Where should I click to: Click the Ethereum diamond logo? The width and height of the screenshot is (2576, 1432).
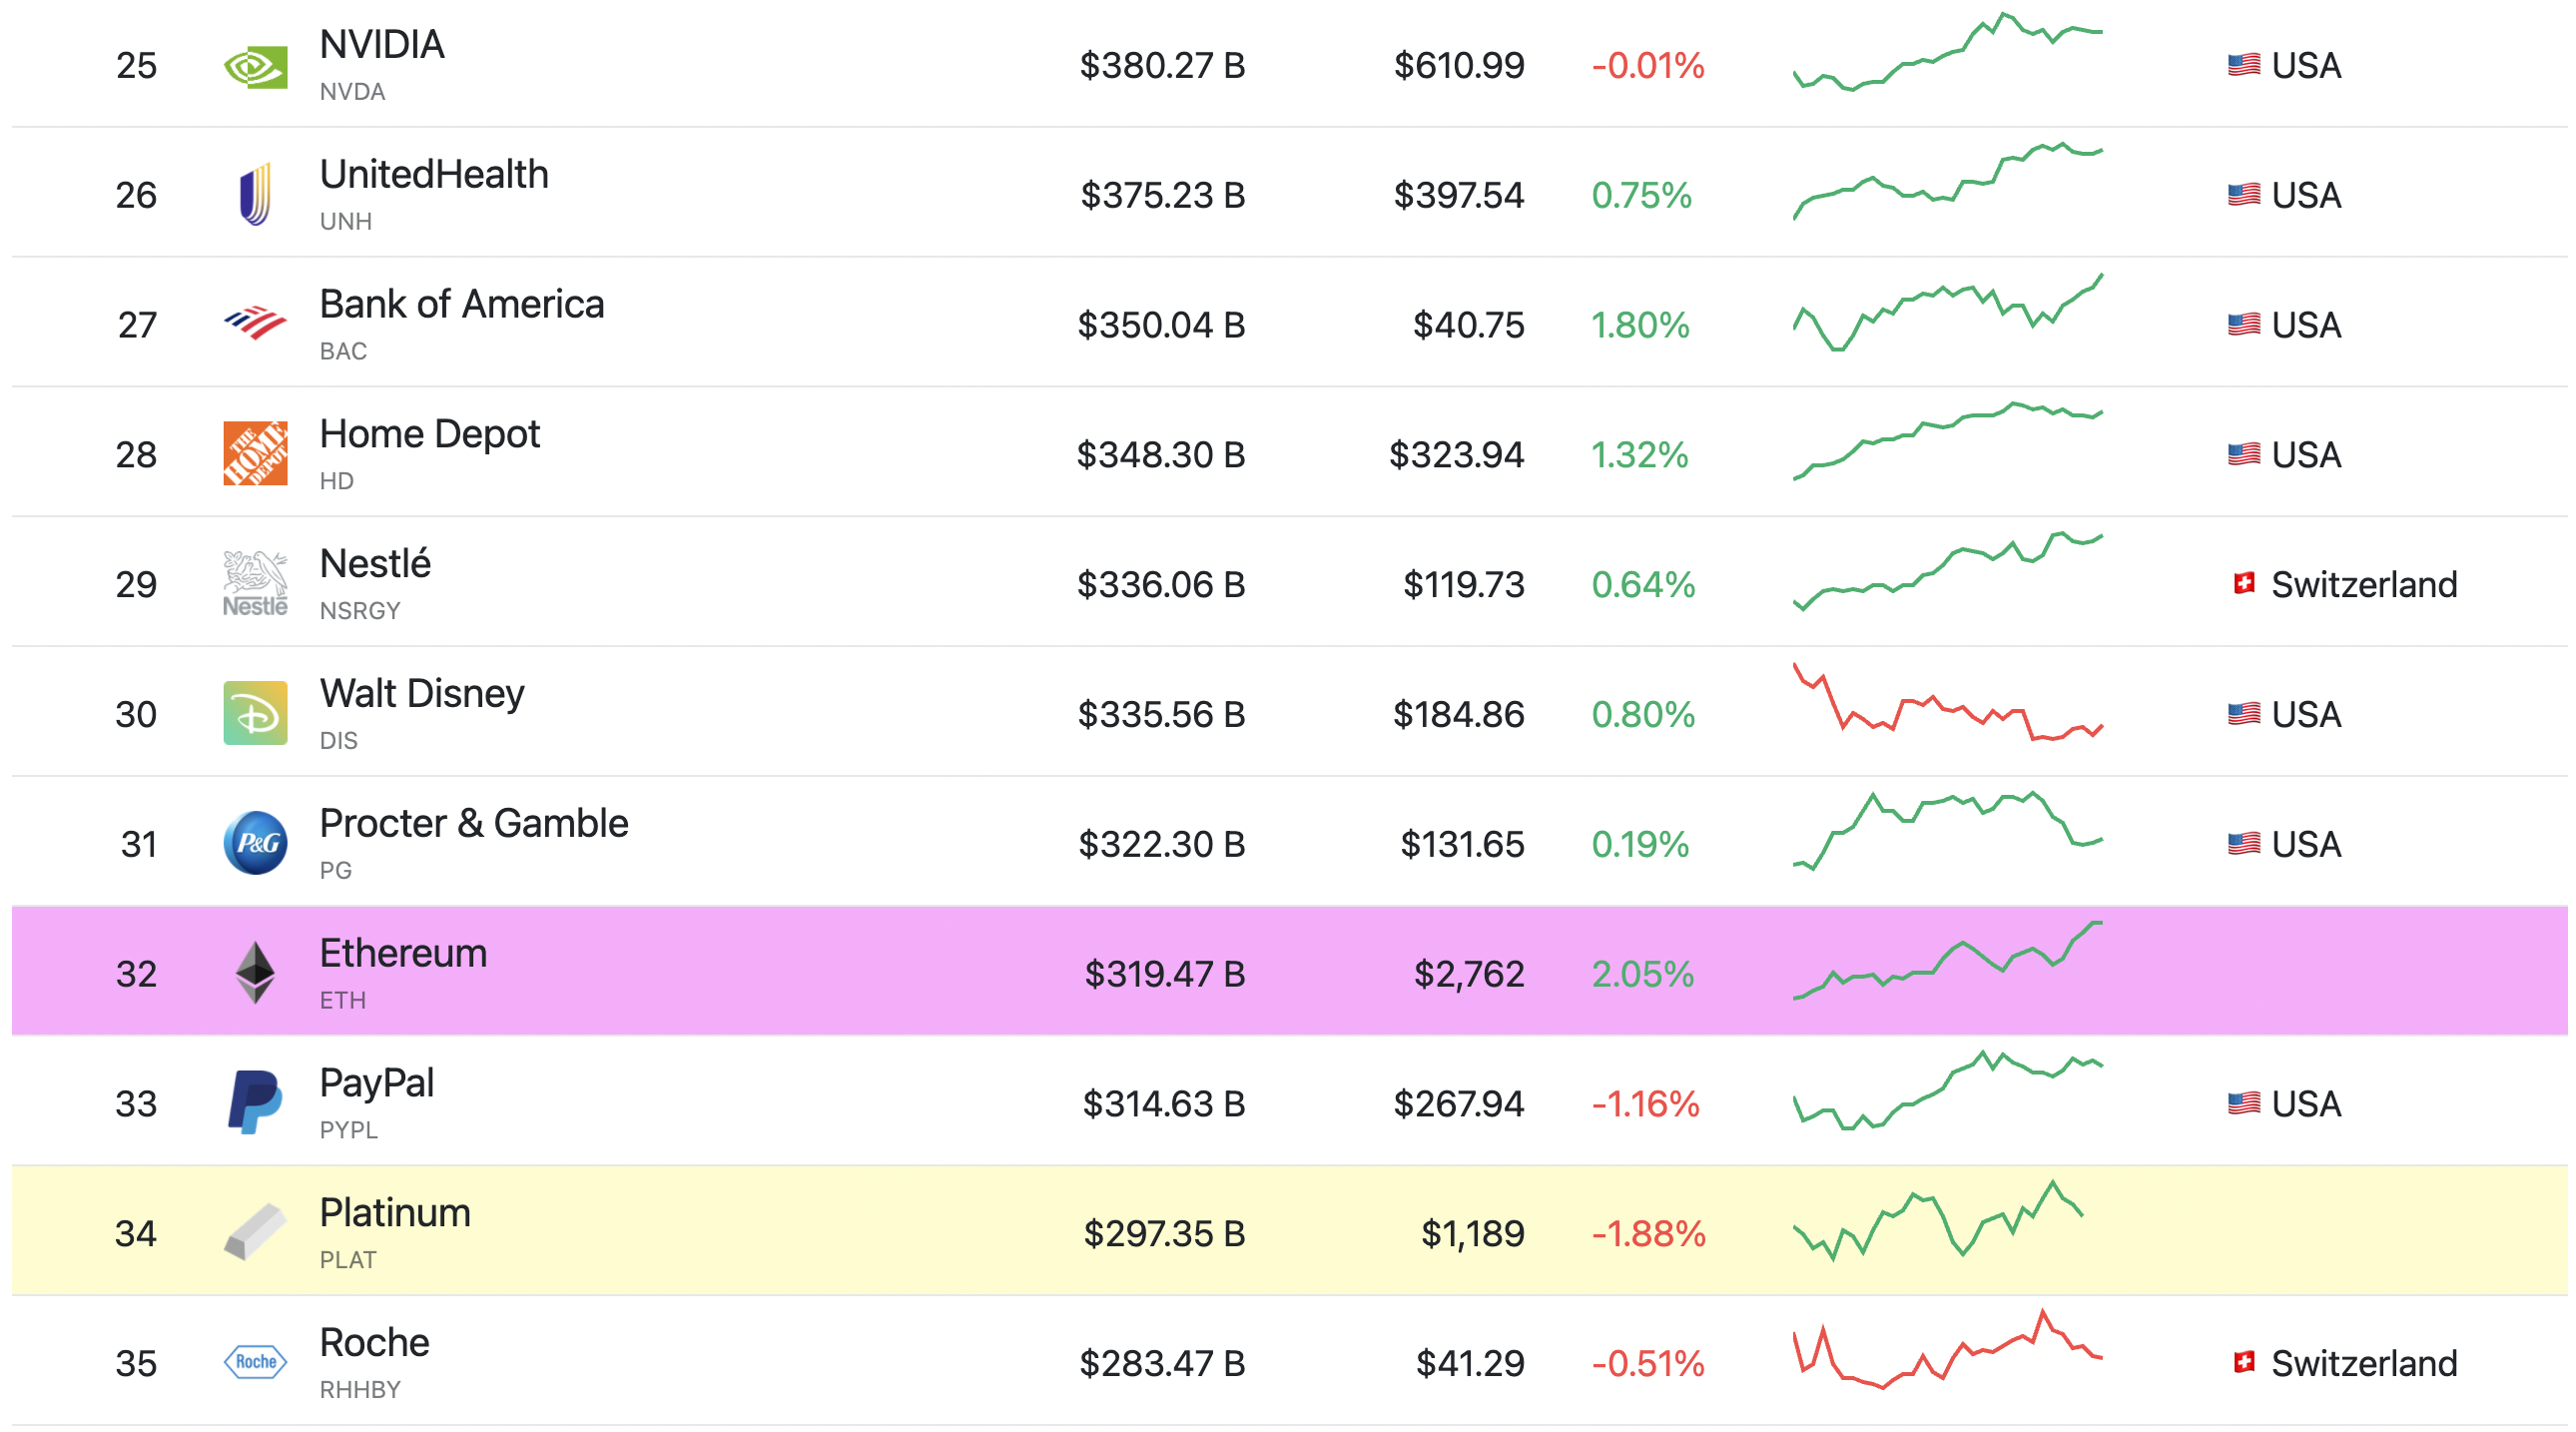click(255, 972)
